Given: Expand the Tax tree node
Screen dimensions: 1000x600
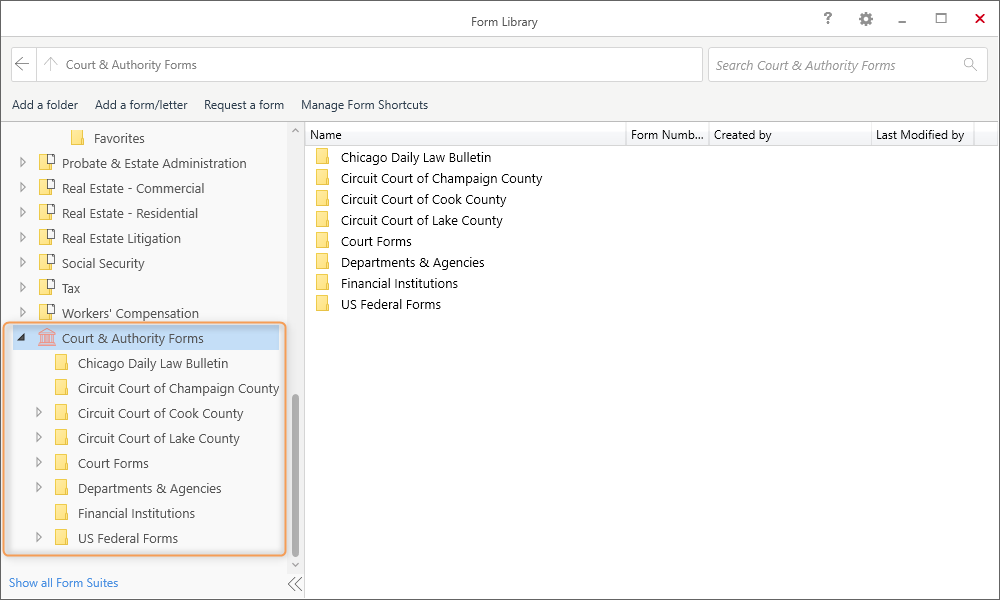Looking at the screenshot, I should pos(23,288).
